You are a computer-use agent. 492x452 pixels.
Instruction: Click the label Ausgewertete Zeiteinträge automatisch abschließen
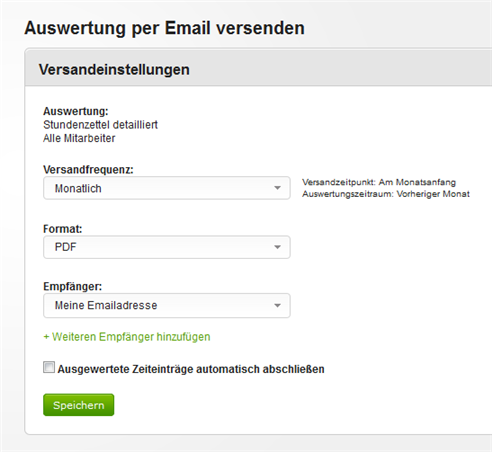191,369
